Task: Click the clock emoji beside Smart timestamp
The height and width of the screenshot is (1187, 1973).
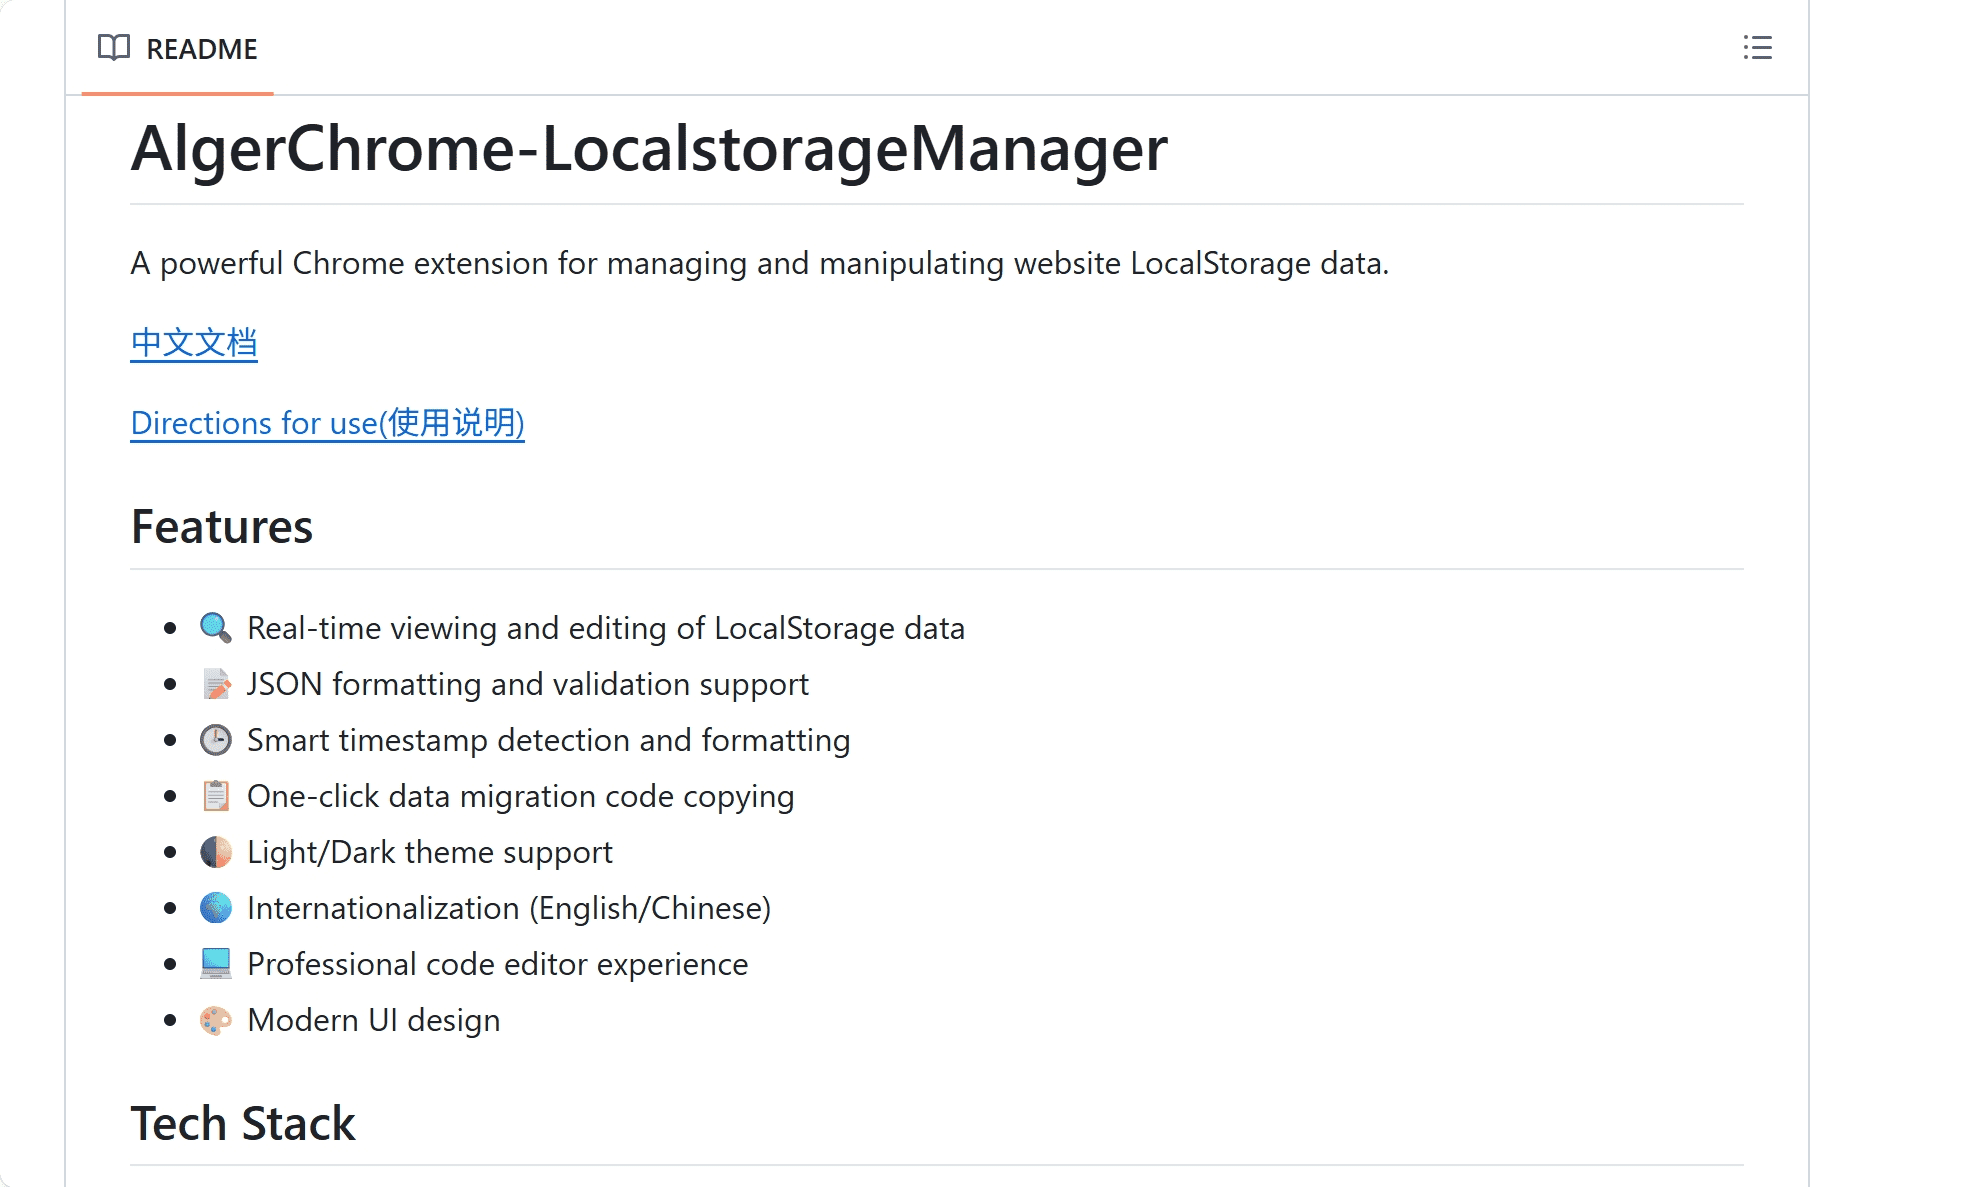Action: tap(216, 740)
